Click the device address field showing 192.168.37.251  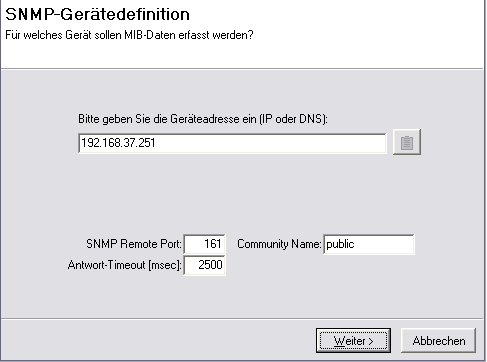(x=232, y=143)
